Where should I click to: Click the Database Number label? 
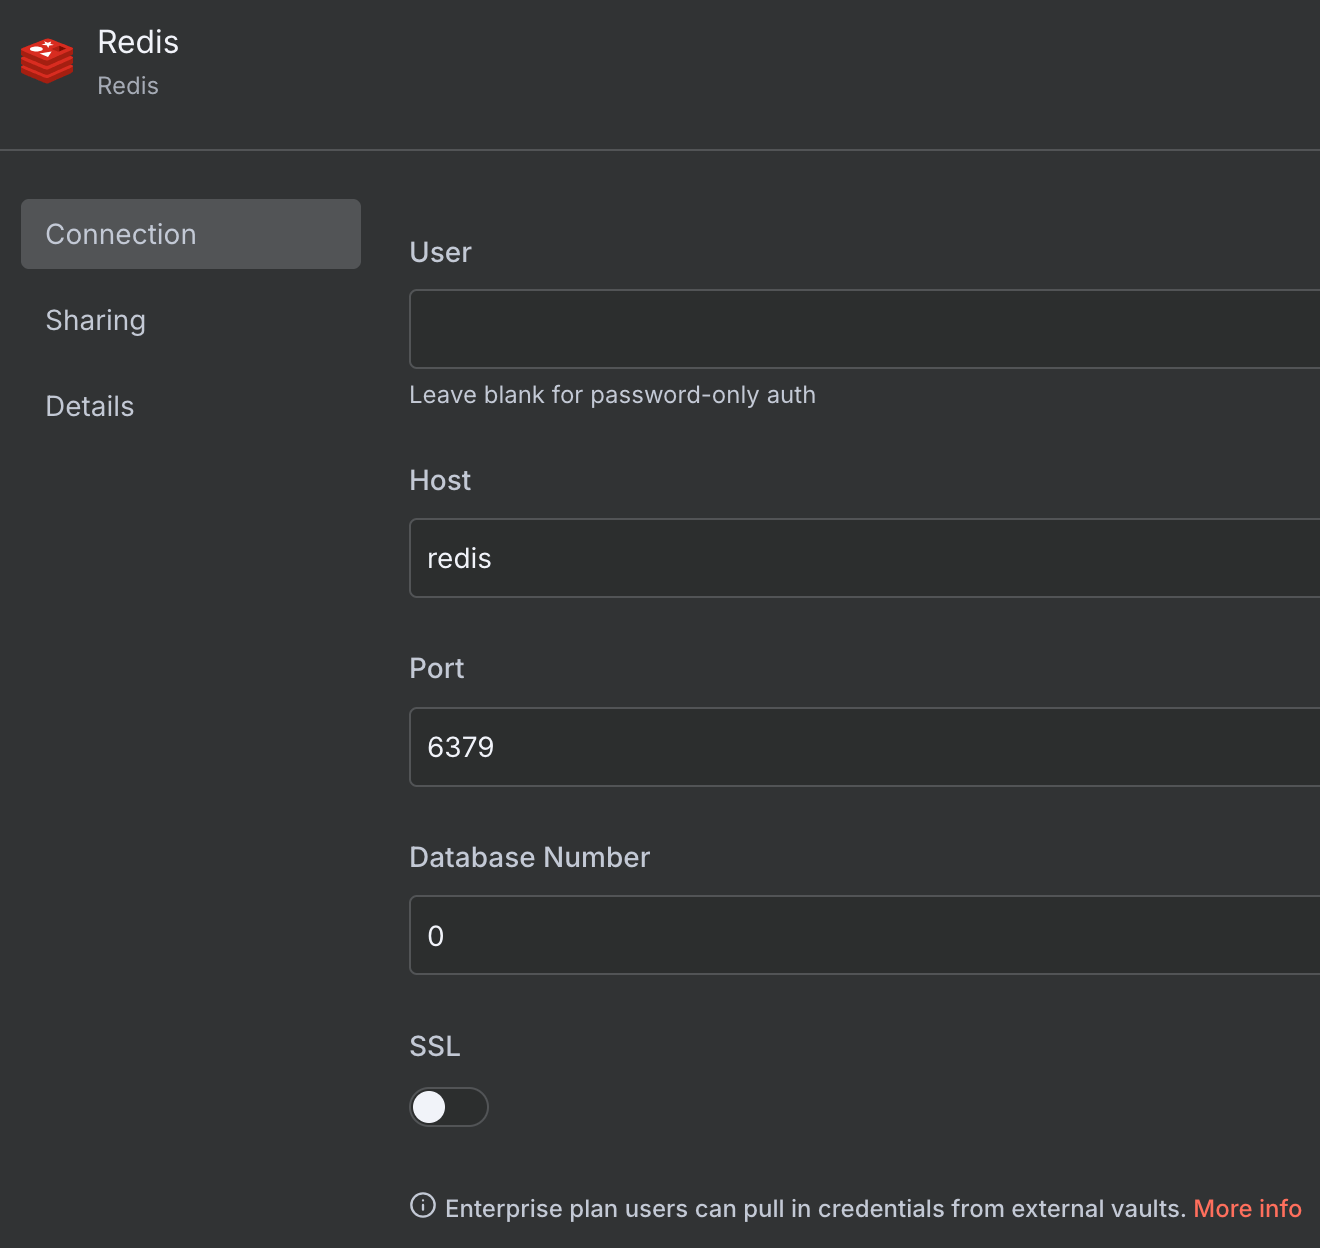click(530, 857)
